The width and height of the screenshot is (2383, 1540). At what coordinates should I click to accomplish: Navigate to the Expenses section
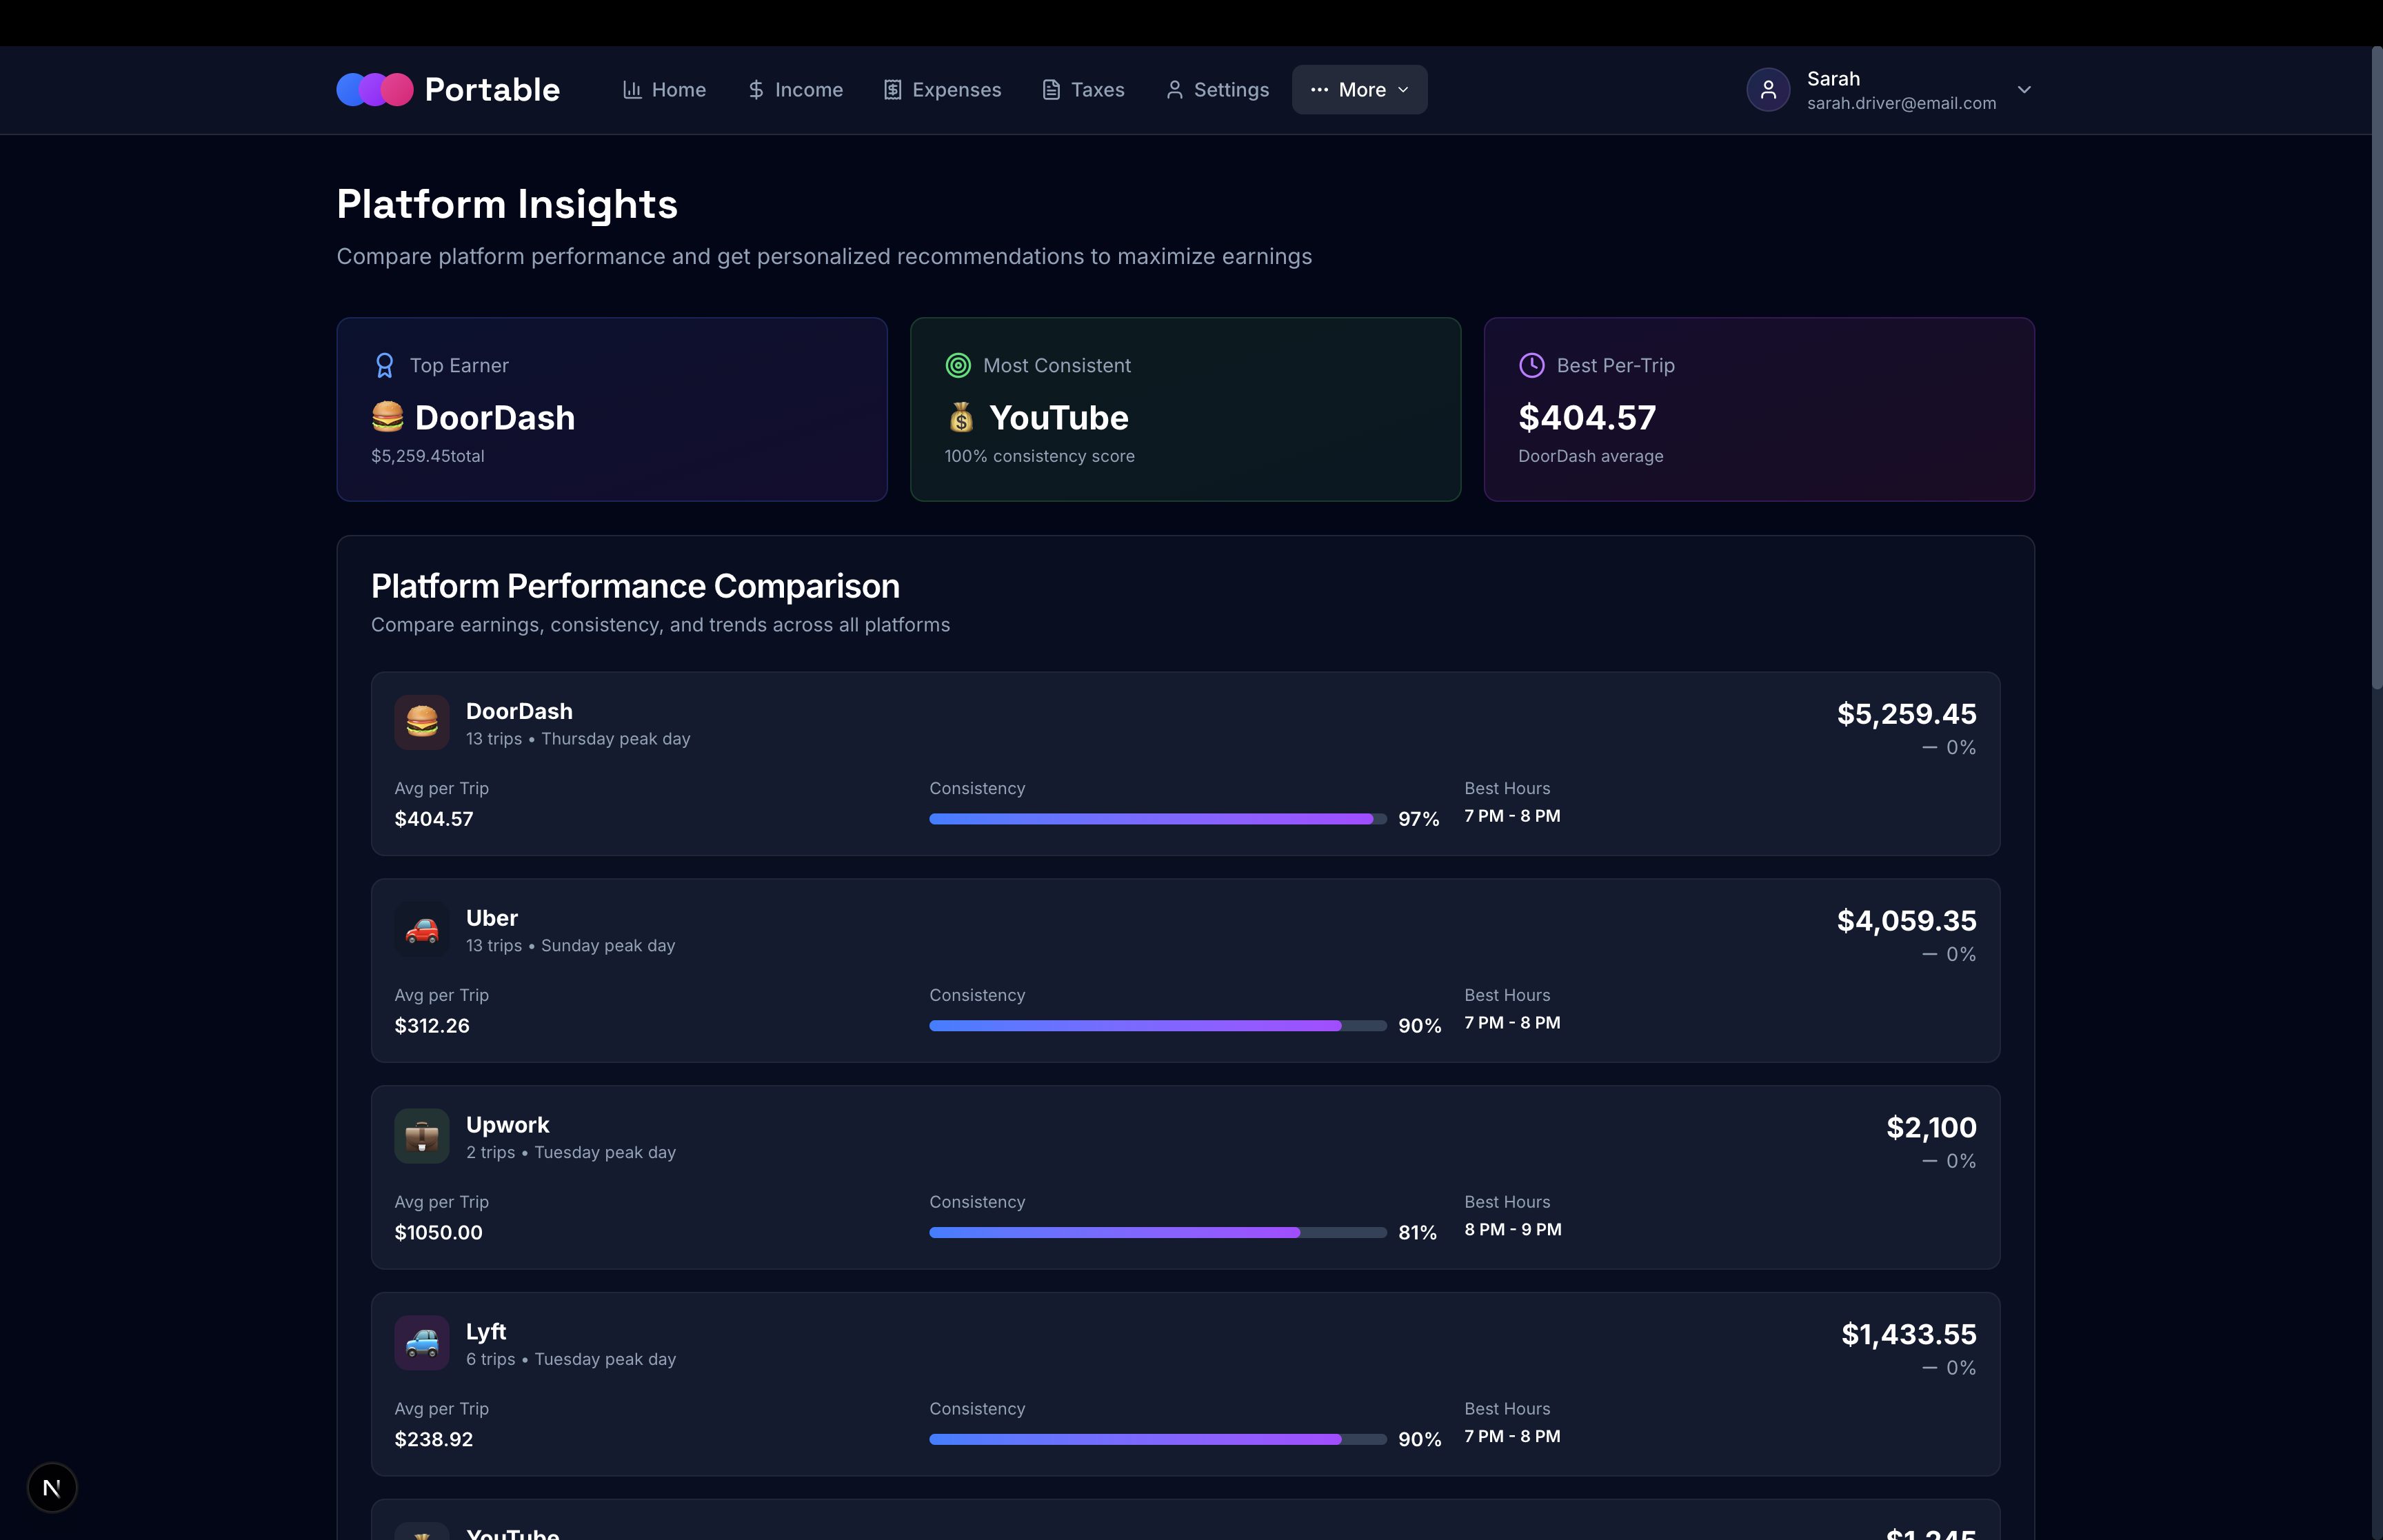pos(942,90)
